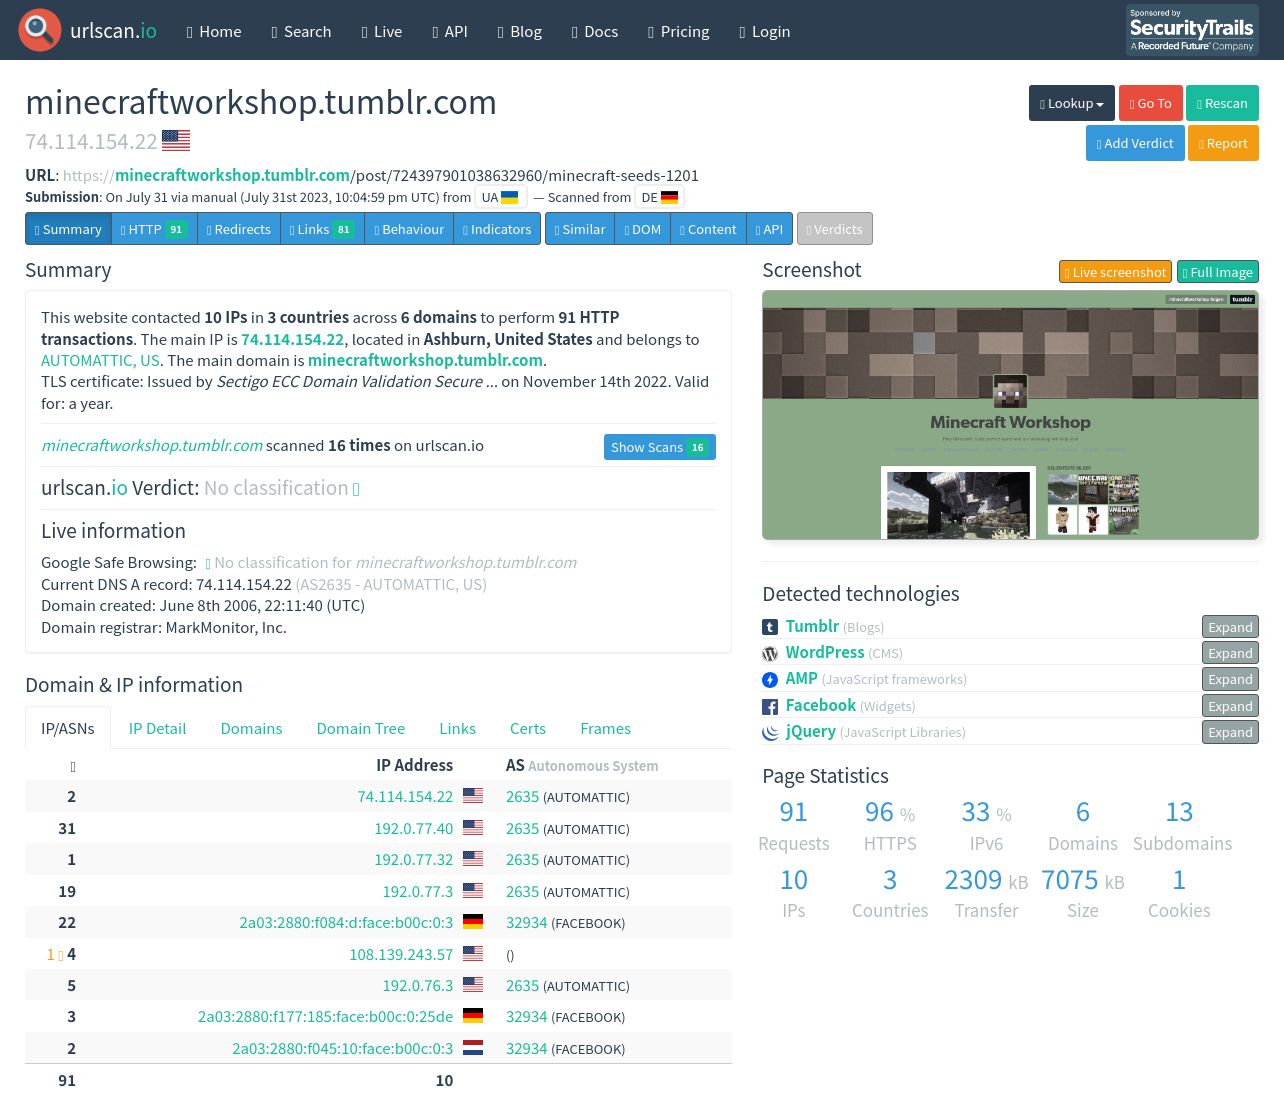Open the Home menu item
1284x1119 pixels.
coord(214,31)
